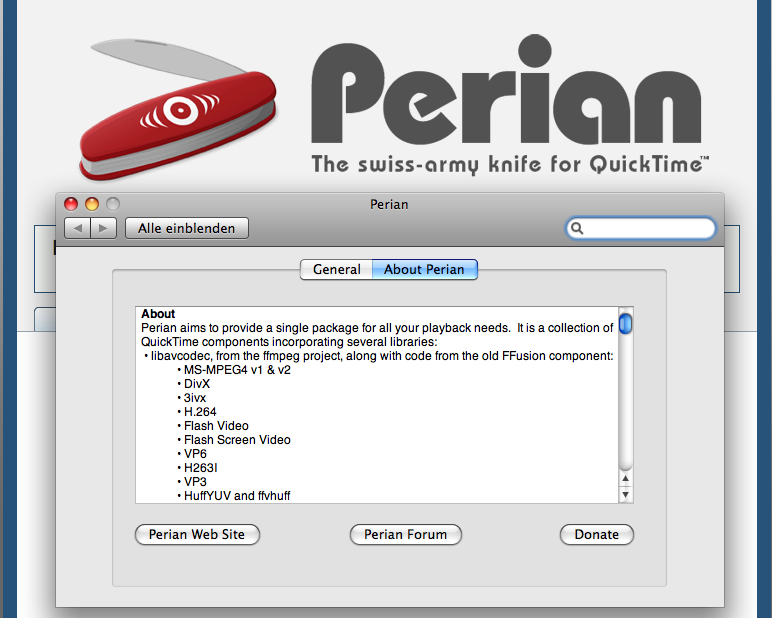Click the gray zoom window button
772x618 pixels.
click(x=113, y=203)
